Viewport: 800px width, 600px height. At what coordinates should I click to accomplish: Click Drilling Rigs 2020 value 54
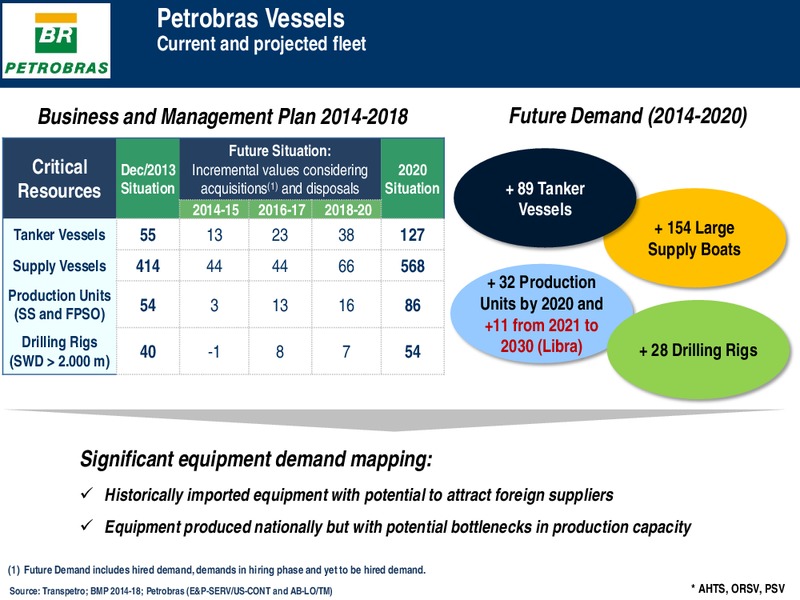(x=412, y=352)
